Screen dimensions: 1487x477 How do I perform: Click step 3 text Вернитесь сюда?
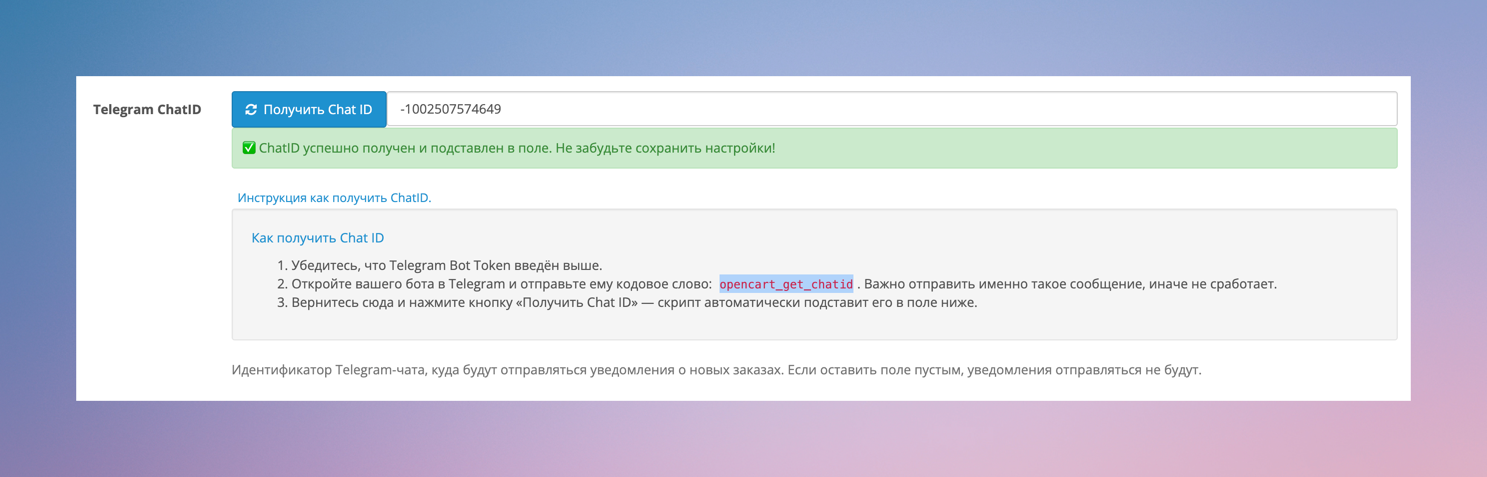[340, 302]
